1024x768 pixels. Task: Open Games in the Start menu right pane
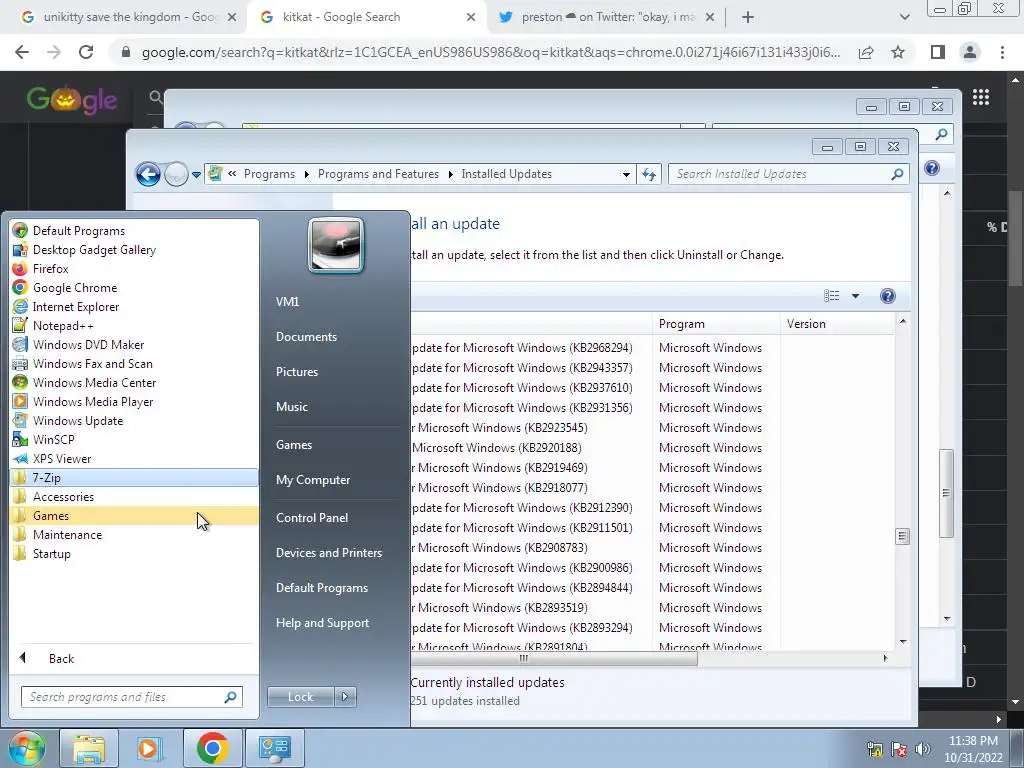pos(294,445)
